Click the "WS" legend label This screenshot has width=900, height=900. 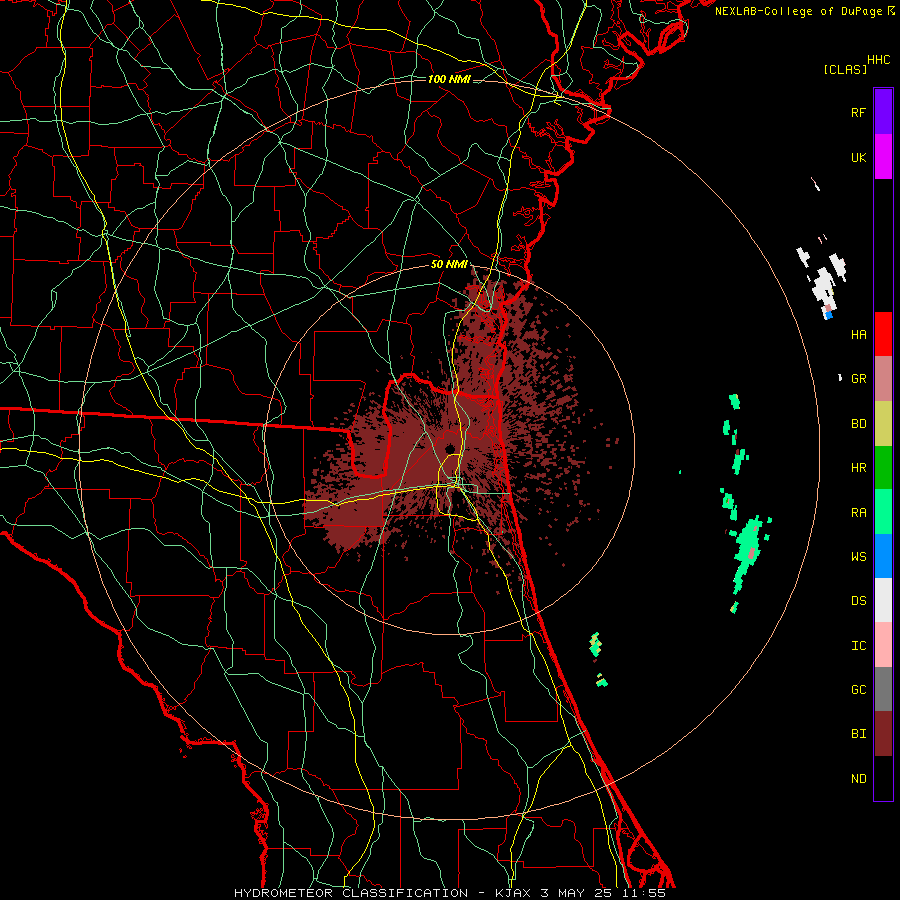tap(858, 557)
